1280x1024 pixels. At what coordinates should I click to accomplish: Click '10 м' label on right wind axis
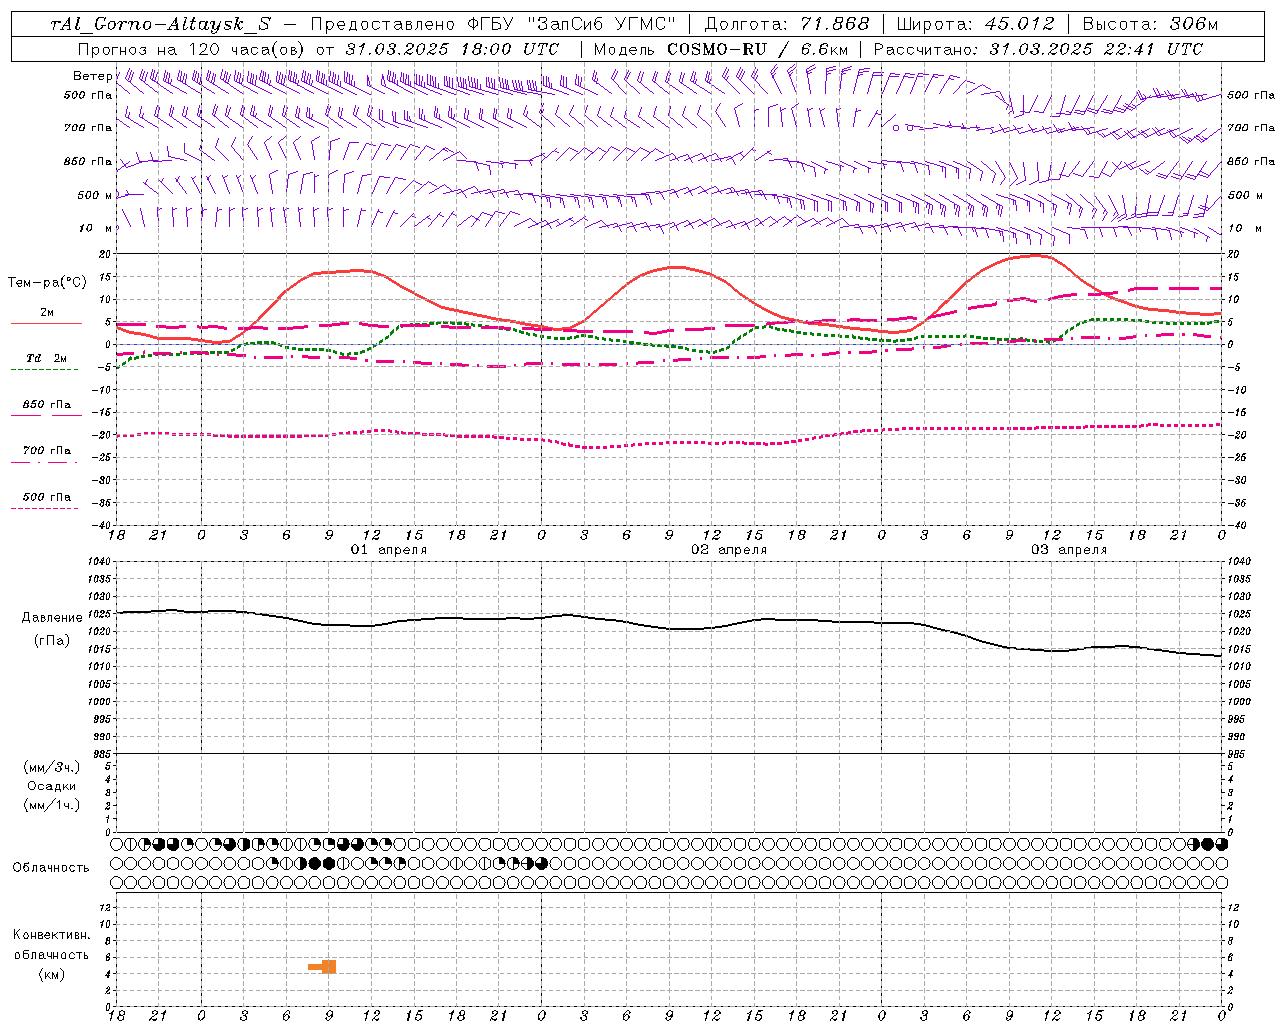pyautogui.click(x=1245, y=229)
